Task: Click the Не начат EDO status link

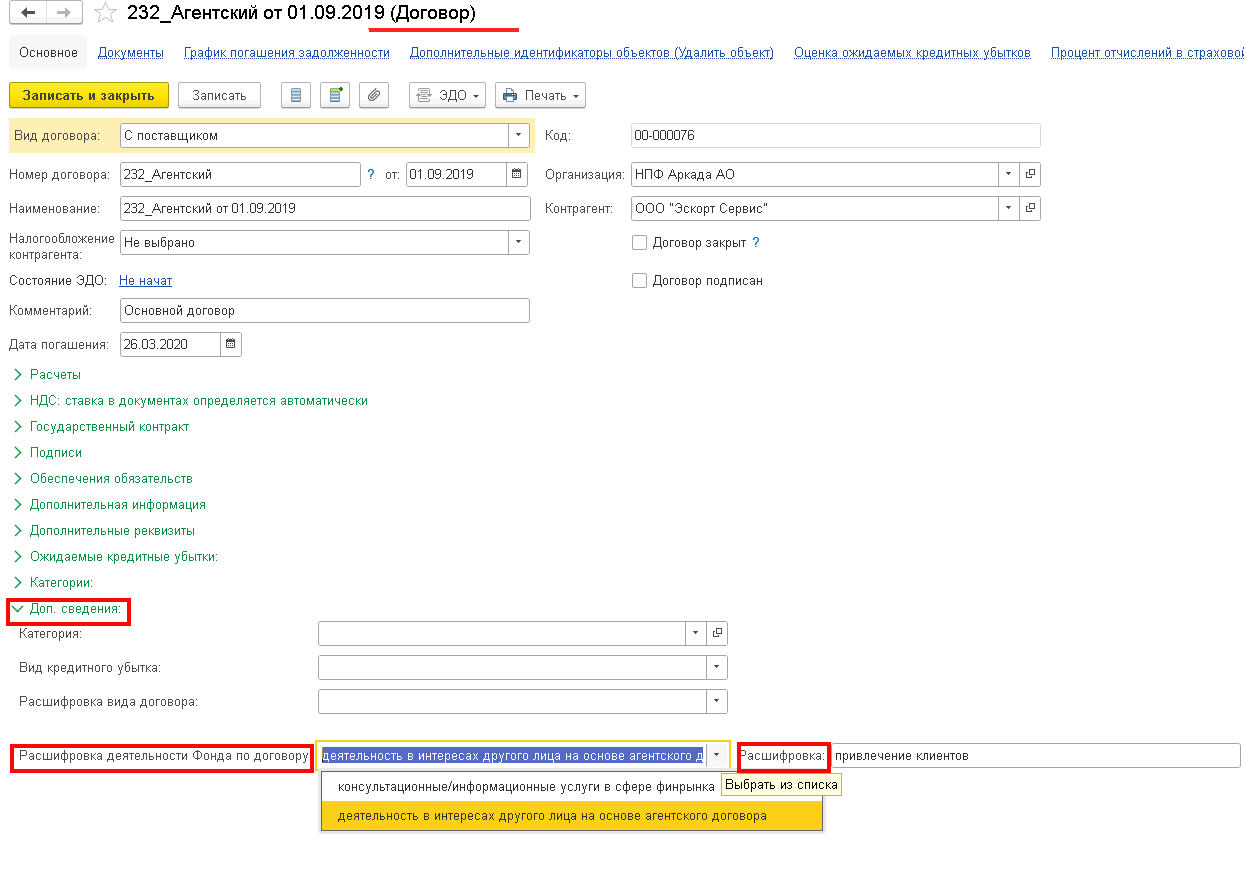Action: click(x=145, y=281)
